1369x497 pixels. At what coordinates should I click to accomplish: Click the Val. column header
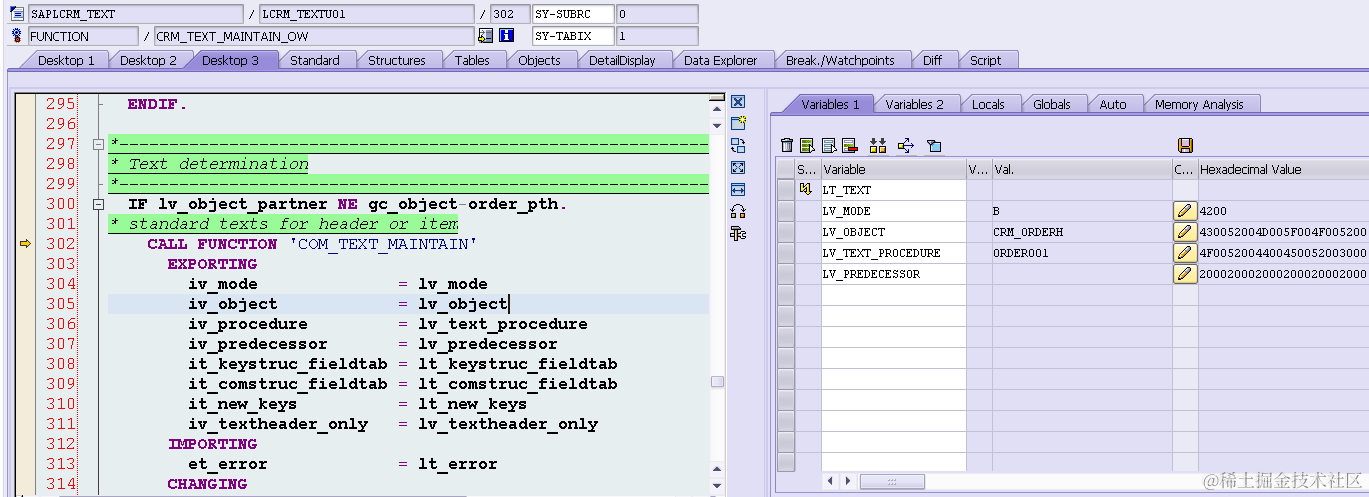[1081, 169]
